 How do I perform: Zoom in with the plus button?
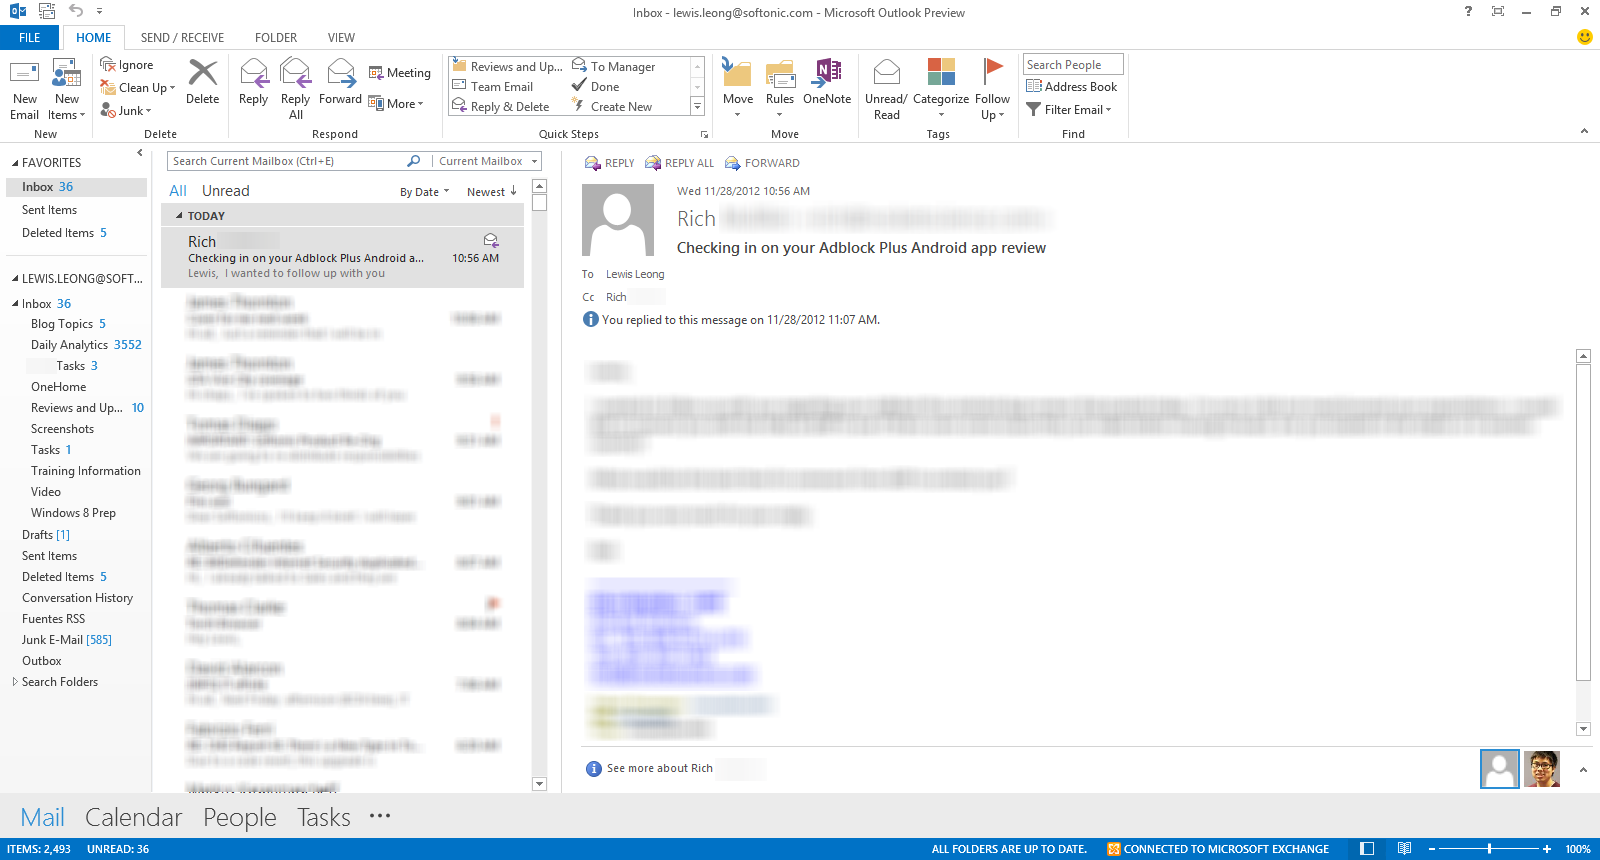[1546, 849]
